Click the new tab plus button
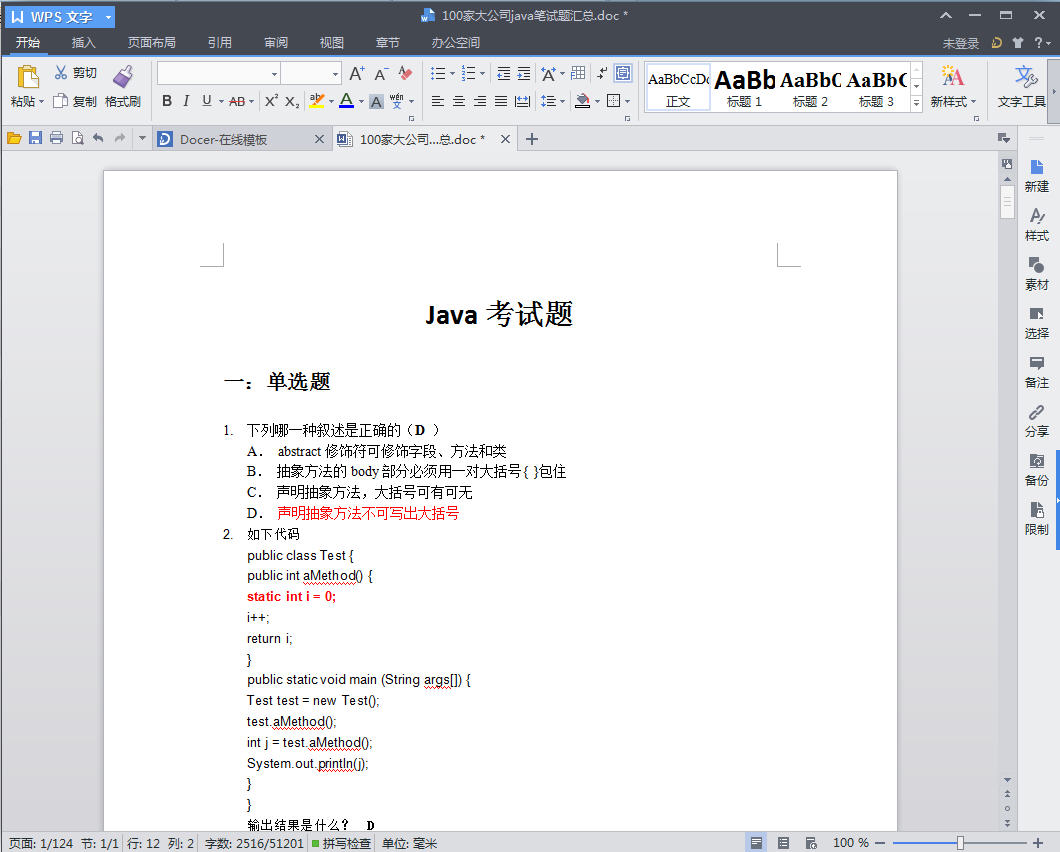The width and height of the screenshot is (1060, 852). tap(532, 139)
